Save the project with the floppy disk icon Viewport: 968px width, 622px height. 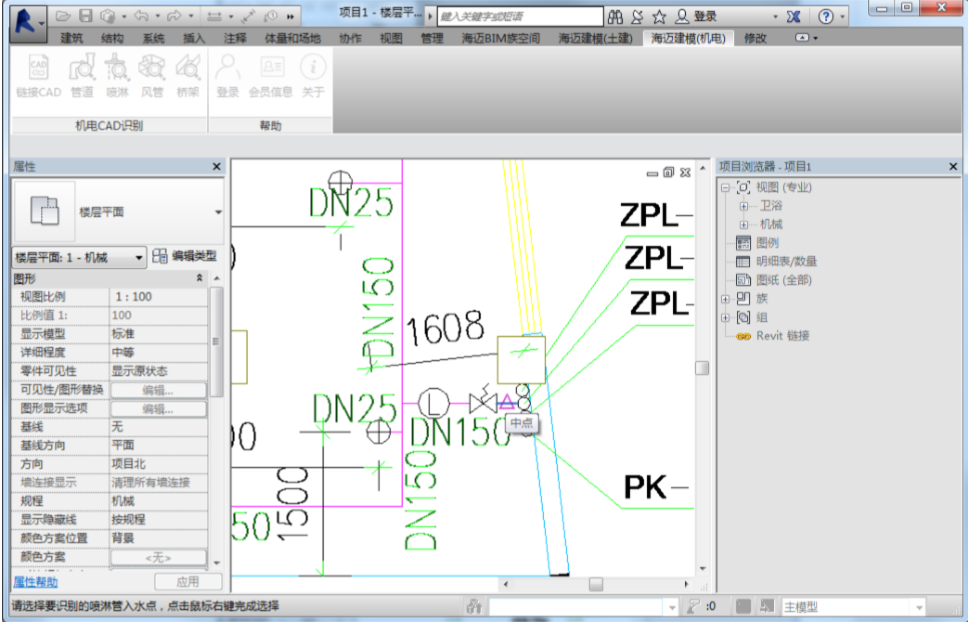point(86,16)
